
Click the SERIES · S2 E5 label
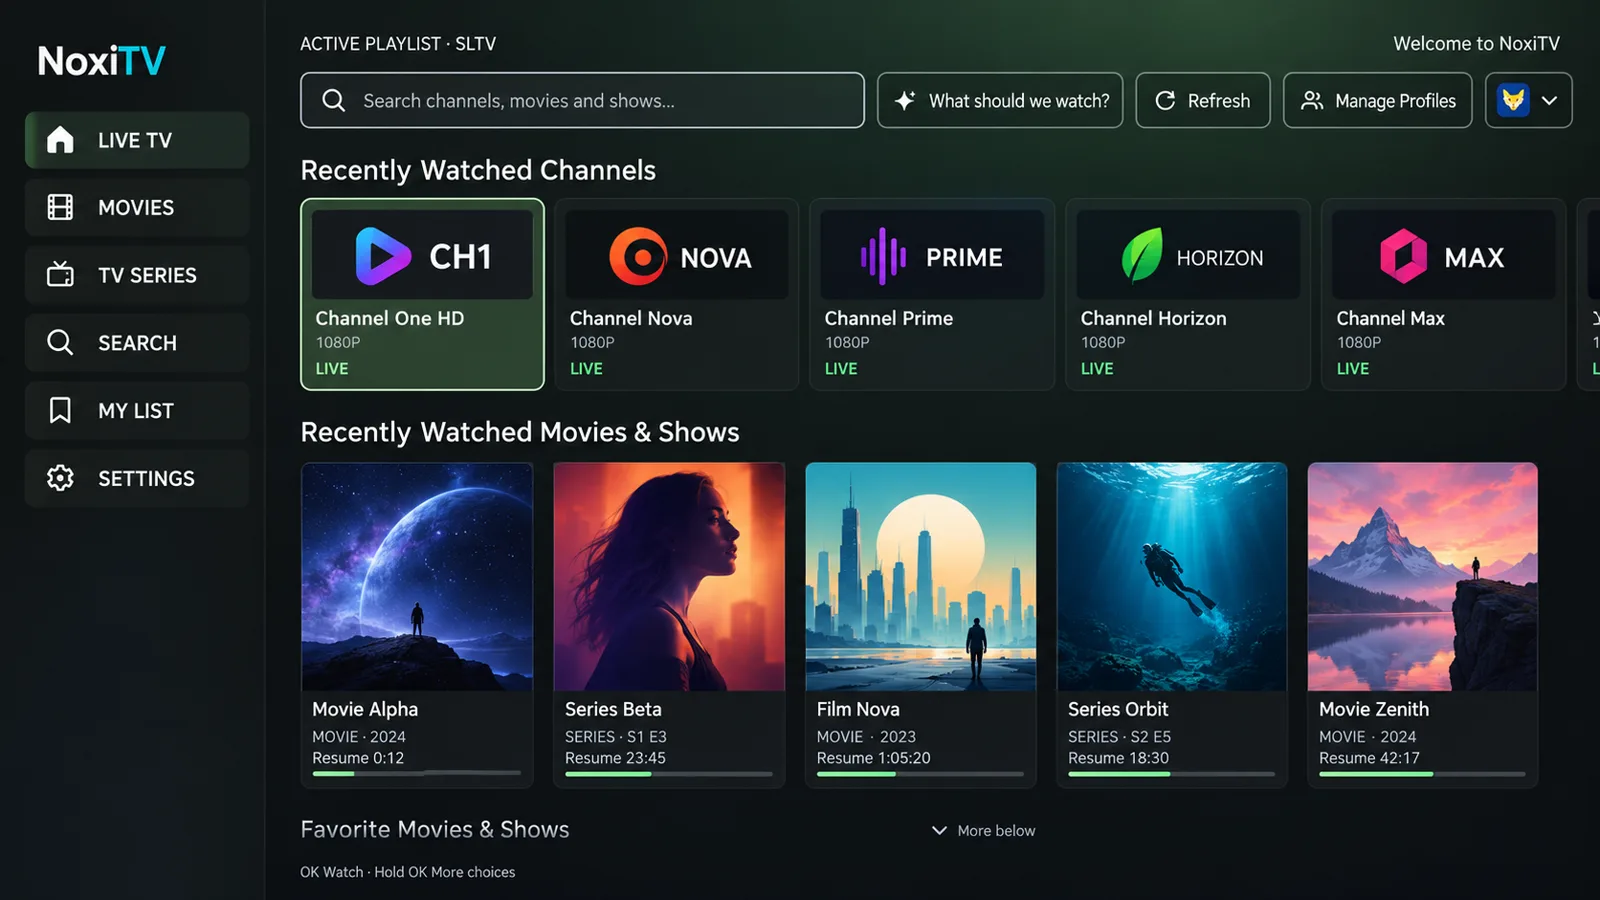(1119, 736)
